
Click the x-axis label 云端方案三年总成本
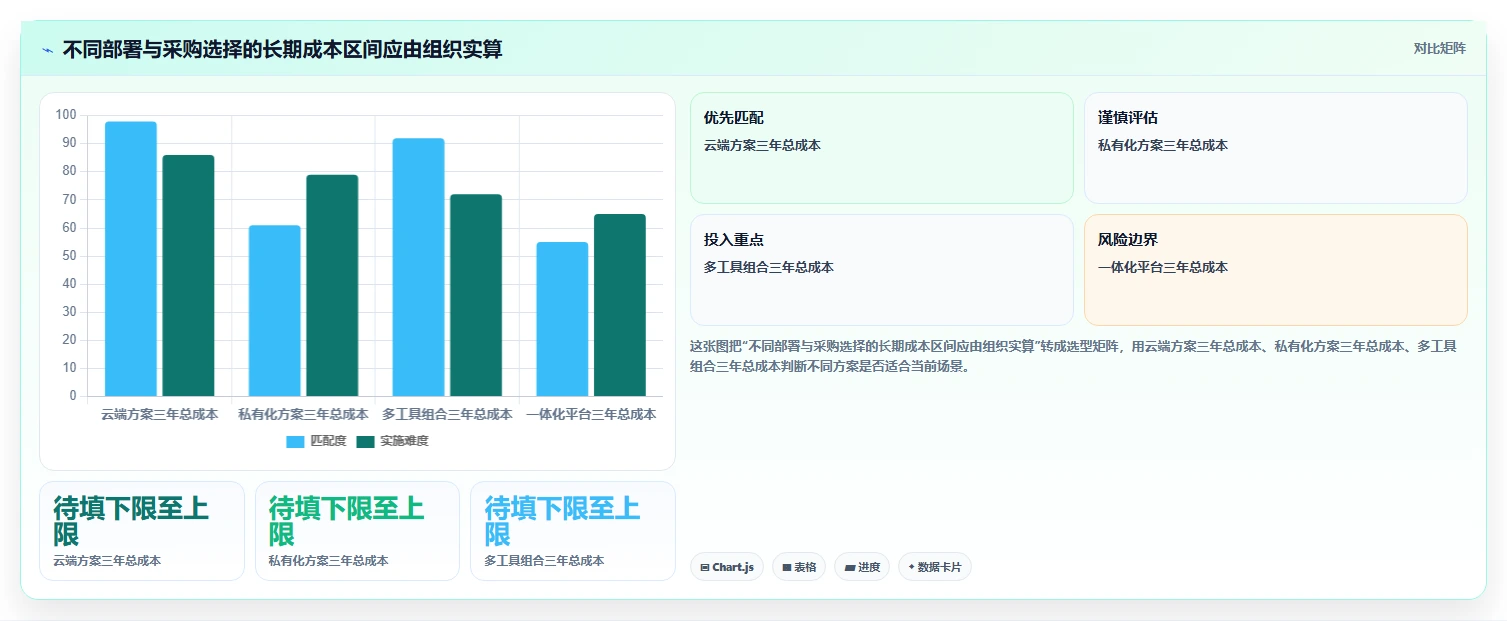[159, 414]
